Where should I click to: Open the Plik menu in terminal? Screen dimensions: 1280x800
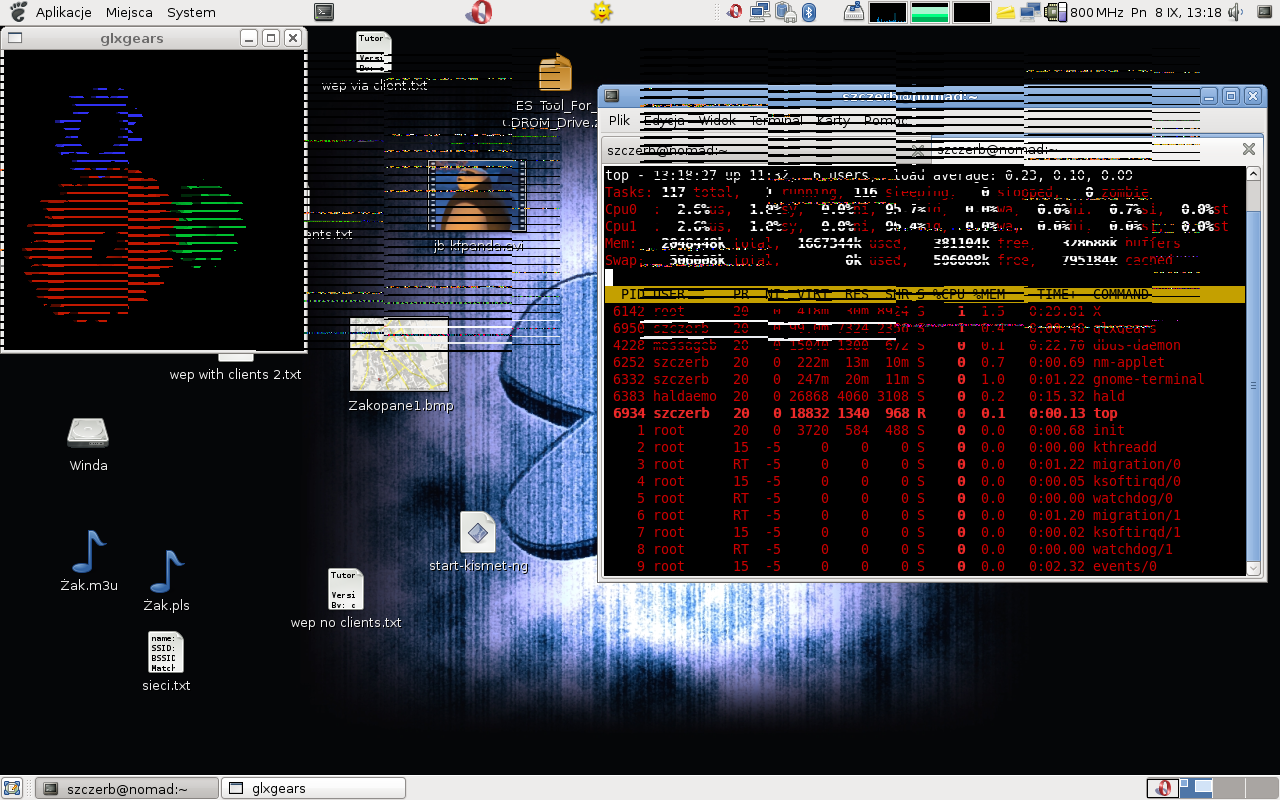[x=619, y=120]
